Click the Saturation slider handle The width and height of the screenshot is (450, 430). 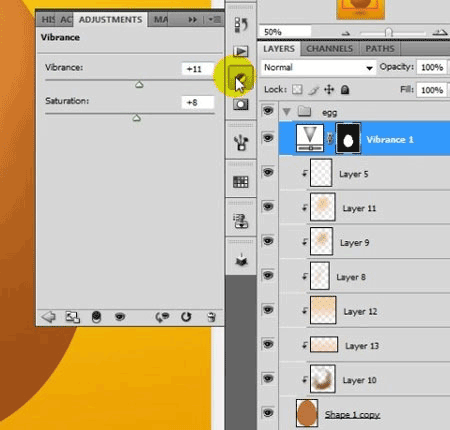136,118
